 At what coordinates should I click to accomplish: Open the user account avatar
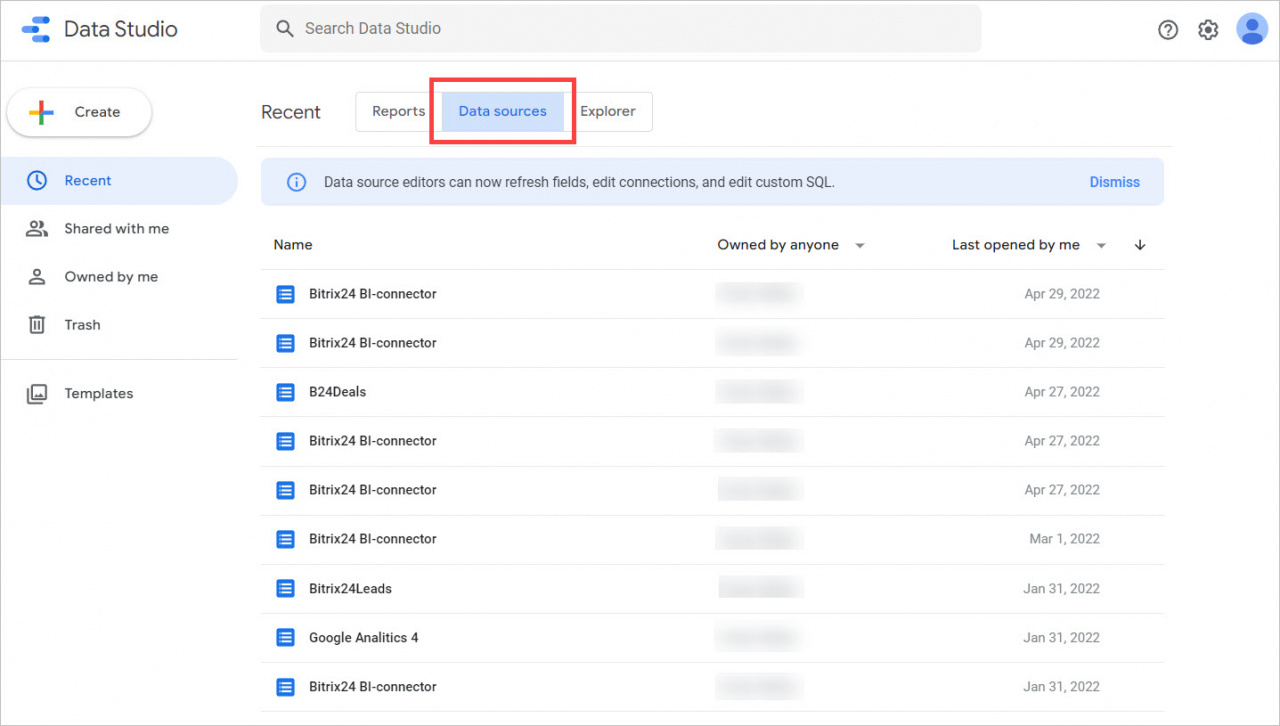click(x=1252, y=29)
